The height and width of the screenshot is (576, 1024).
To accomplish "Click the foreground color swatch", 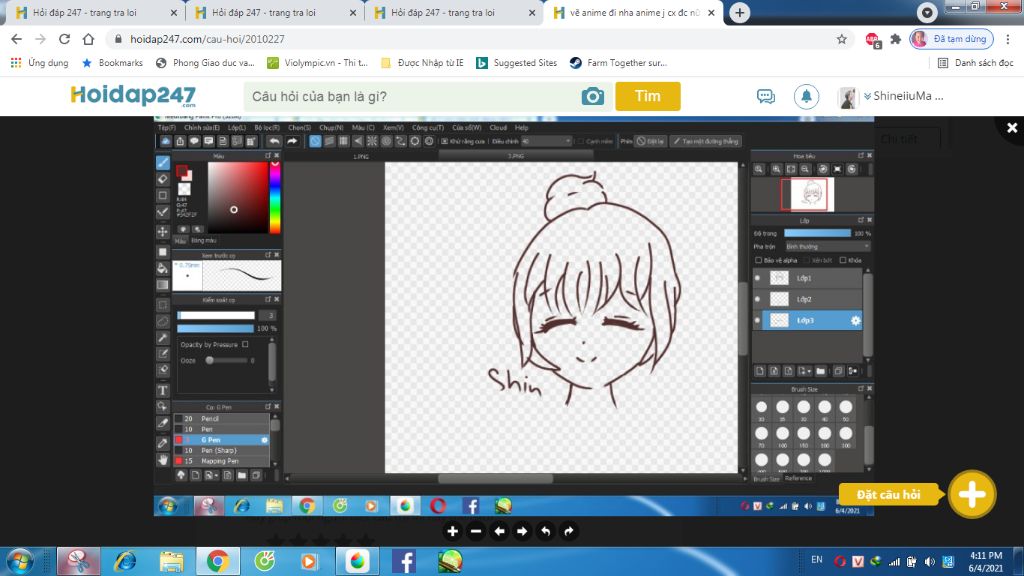I will [182, 171].
